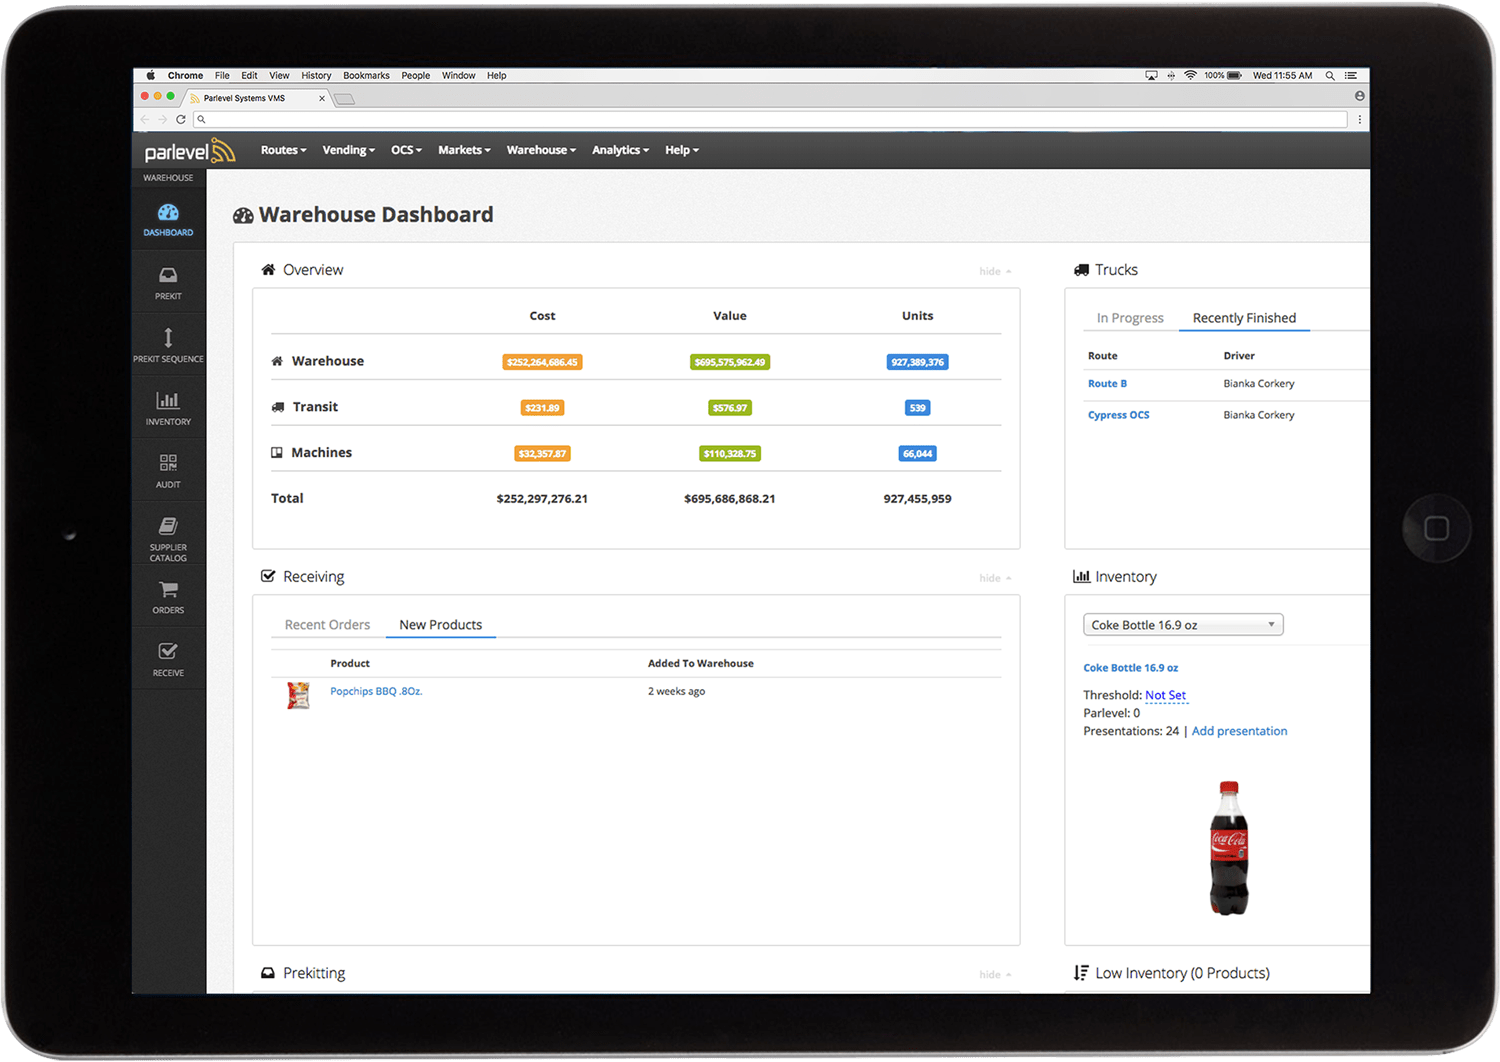Viewport: 1500px width, 1062px height.
Task: Open the Supplier Catalog sidebar icon
Action: coord(168,526)
